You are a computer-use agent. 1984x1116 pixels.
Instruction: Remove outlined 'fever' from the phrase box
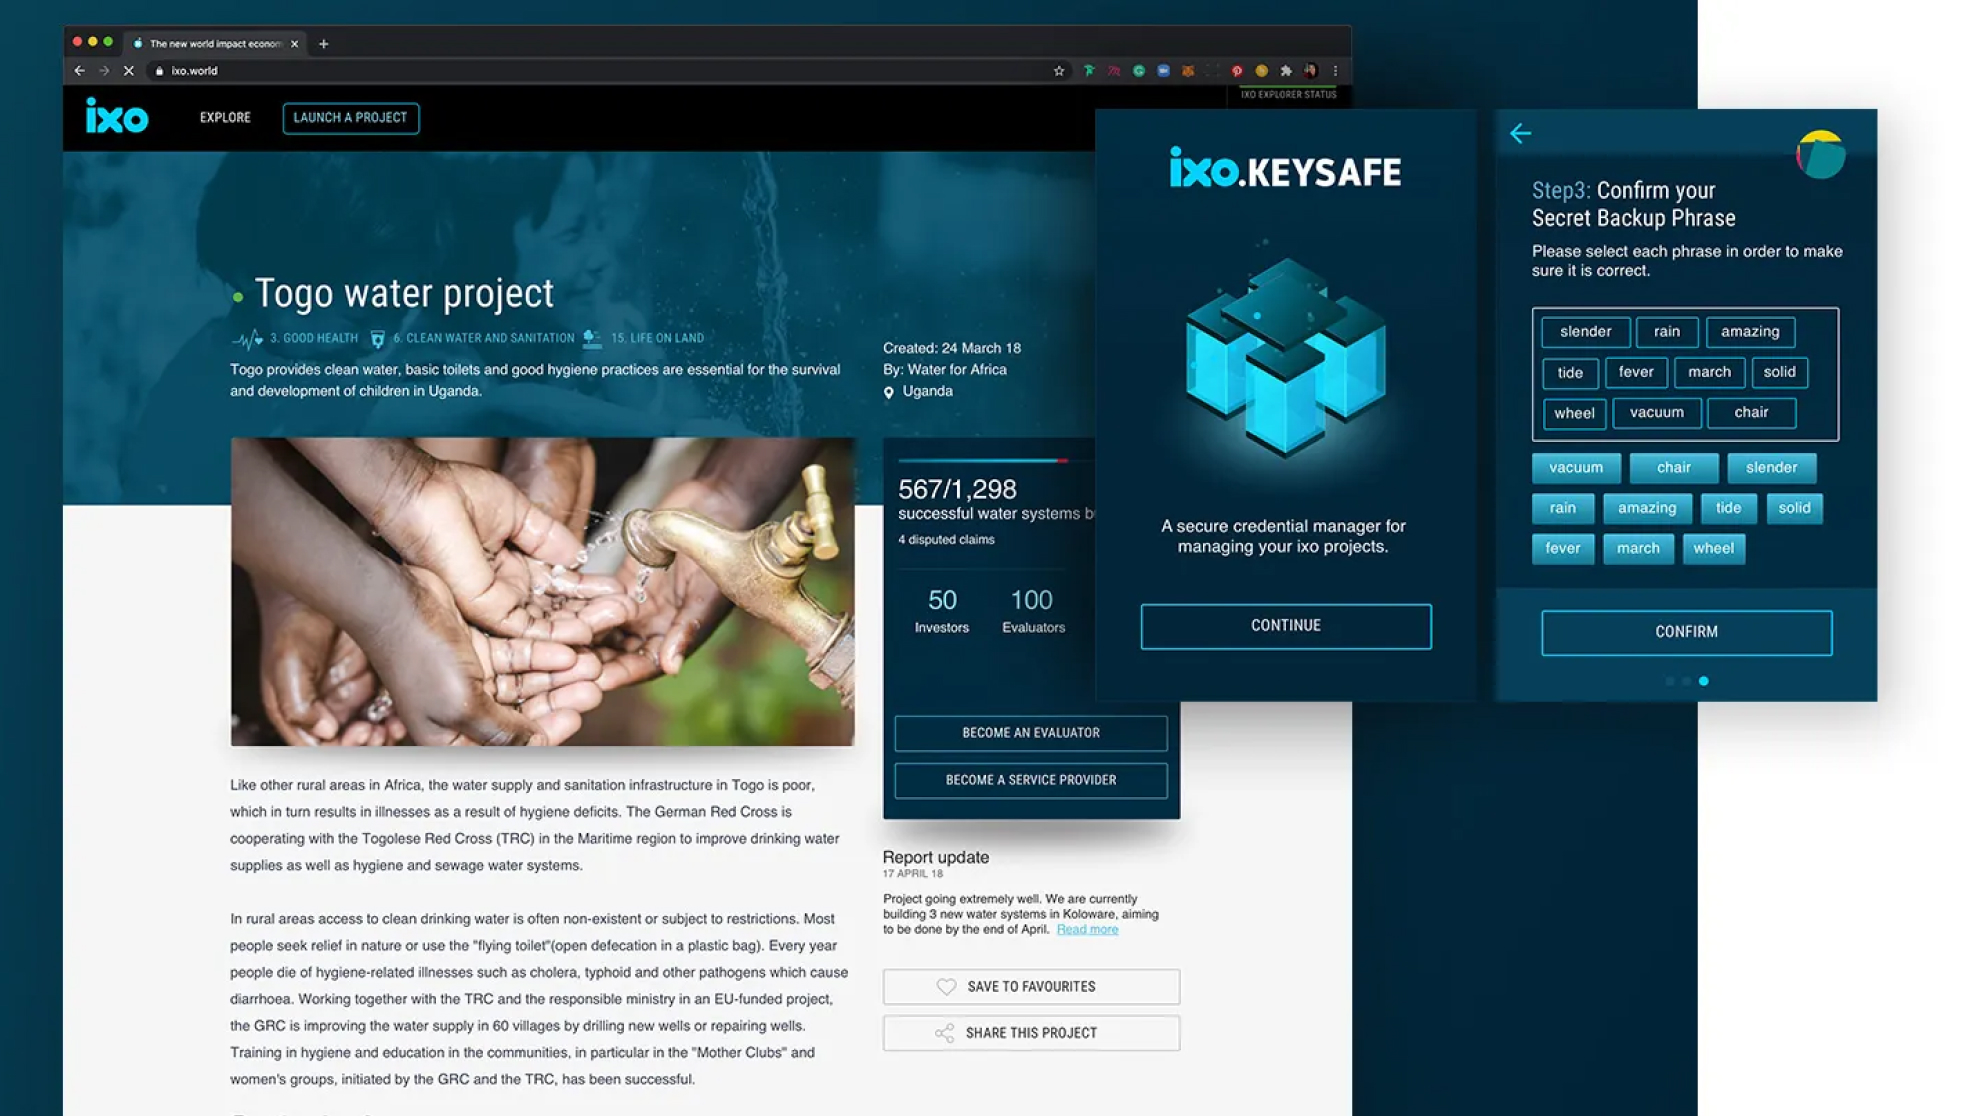(1636, 372)
